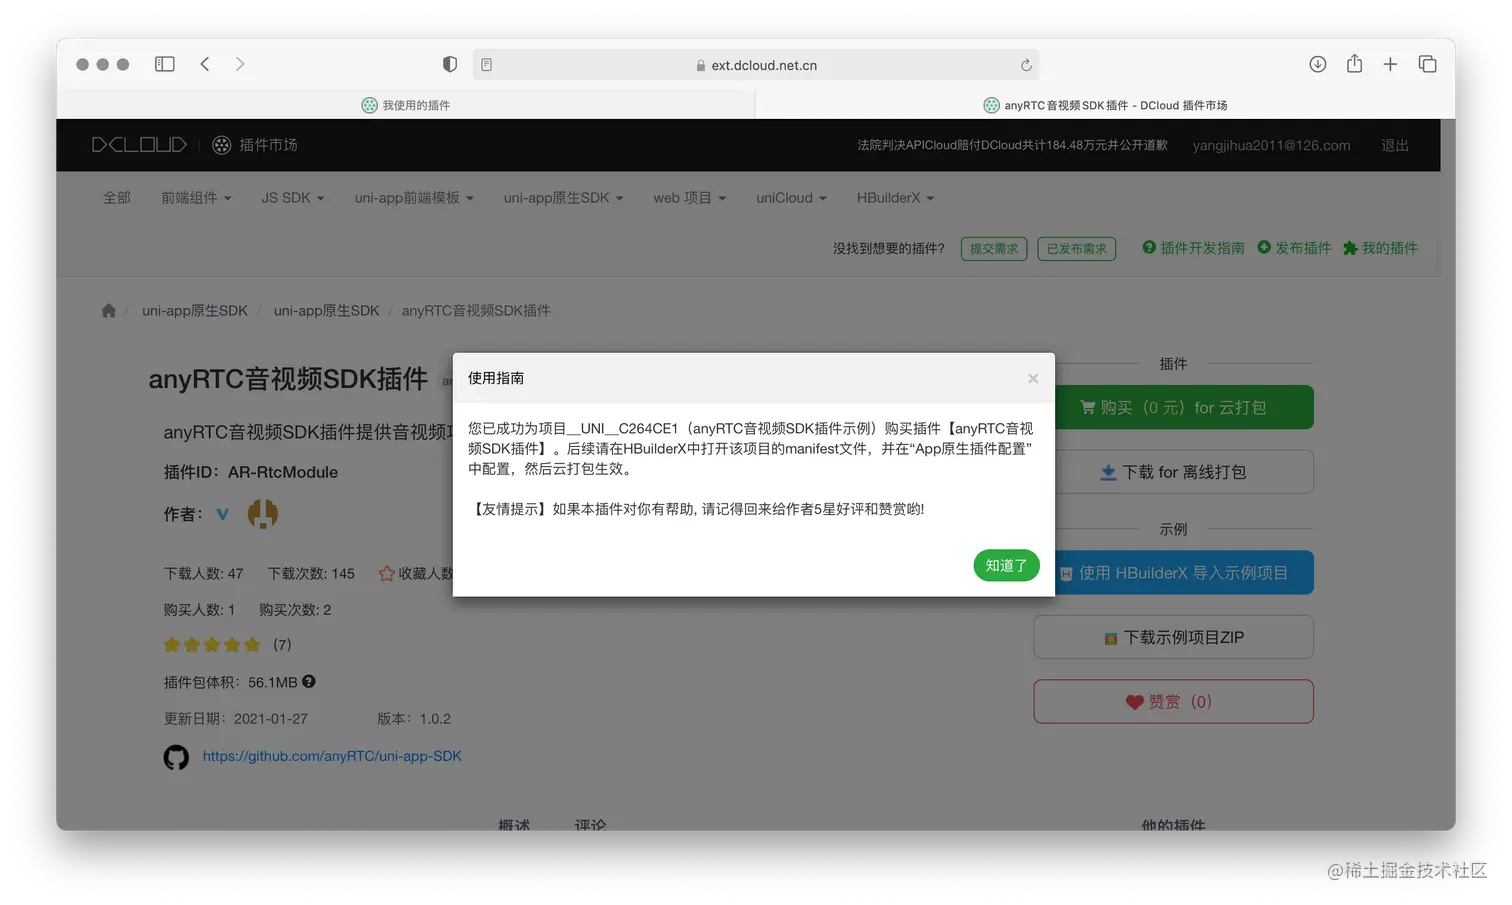Close the 使用指南 dialog with the X

(x=1033, y=378)
